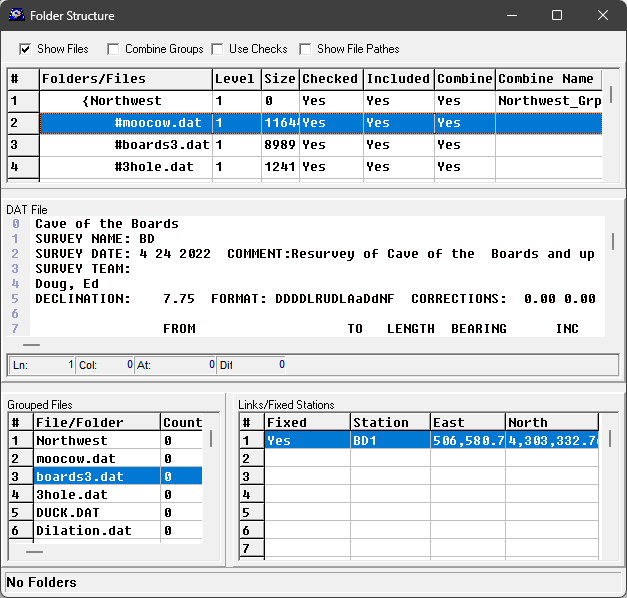Screen dimensions: 627x598
Task: Enable the Combine Groups checkbox
Action: click(x=113, y=49)
